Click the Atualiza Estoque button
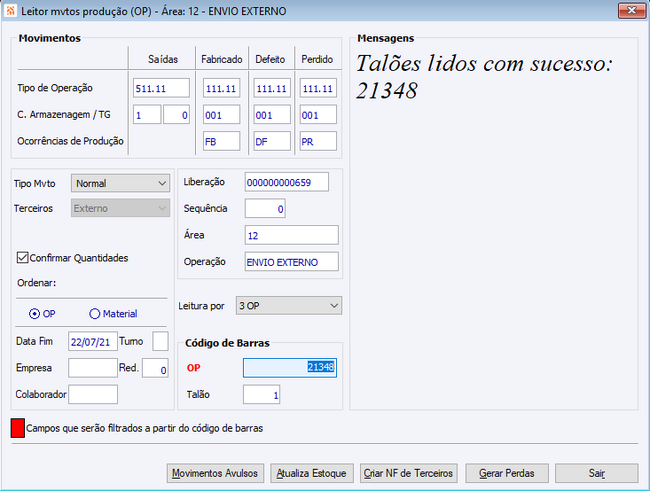 312,473
